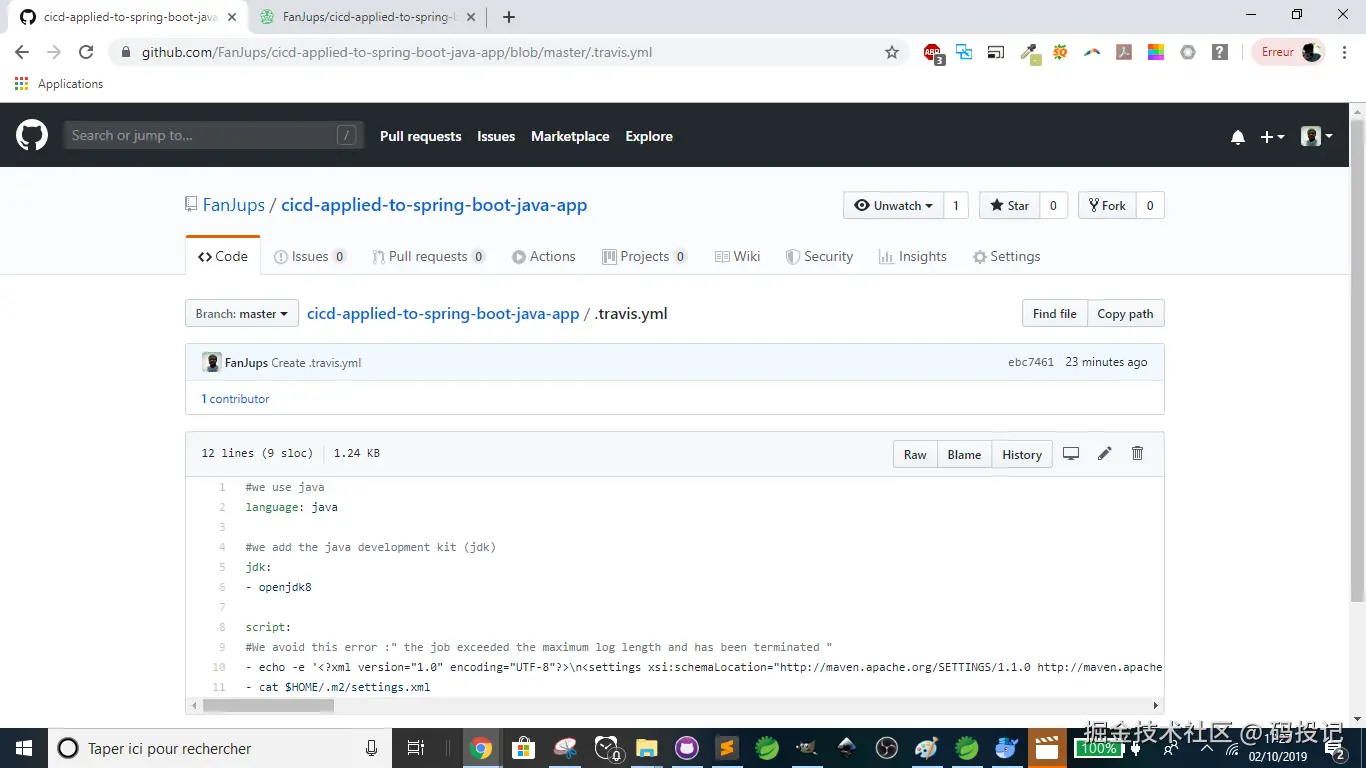Open the FanJups owner link
The image size is (1366, 768).
coord(234,205)
